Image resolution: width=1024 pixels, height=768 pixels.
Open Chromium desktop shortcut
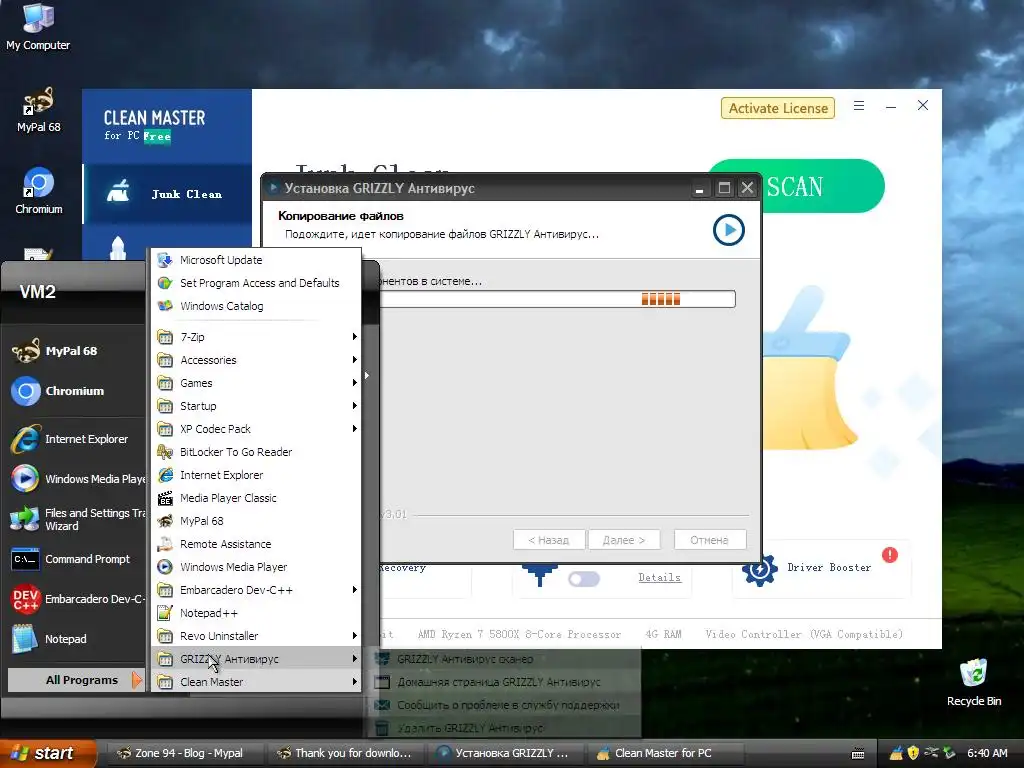39,191
